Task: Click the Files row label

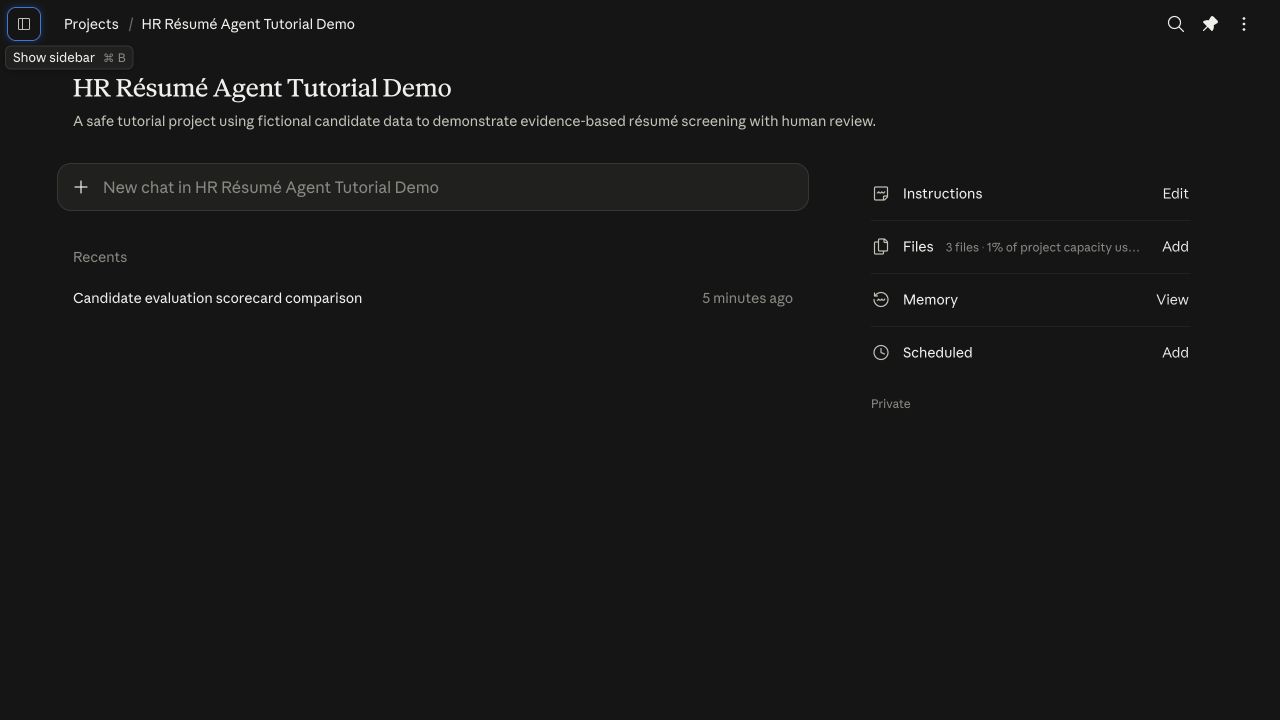Action: (918, 247)
